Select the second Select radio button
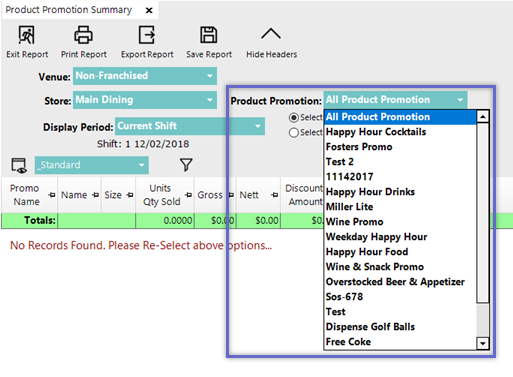 point(294,133)
